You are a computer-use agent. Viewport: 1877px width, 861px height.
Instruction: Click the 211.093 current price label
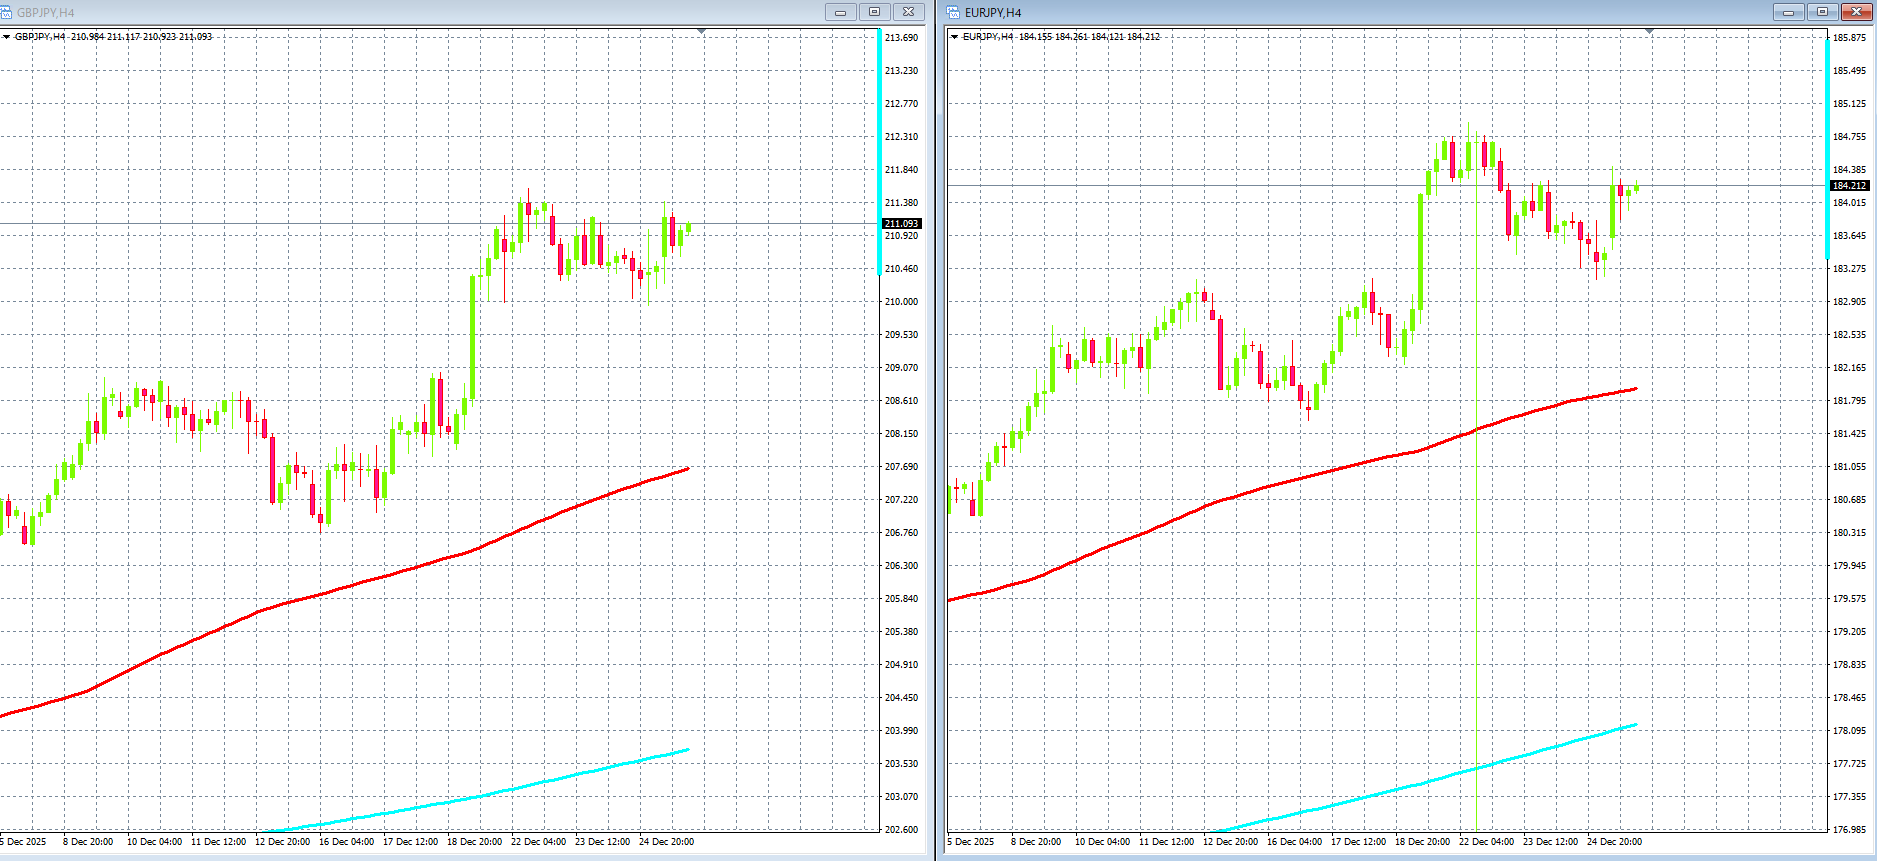point(901,223)
